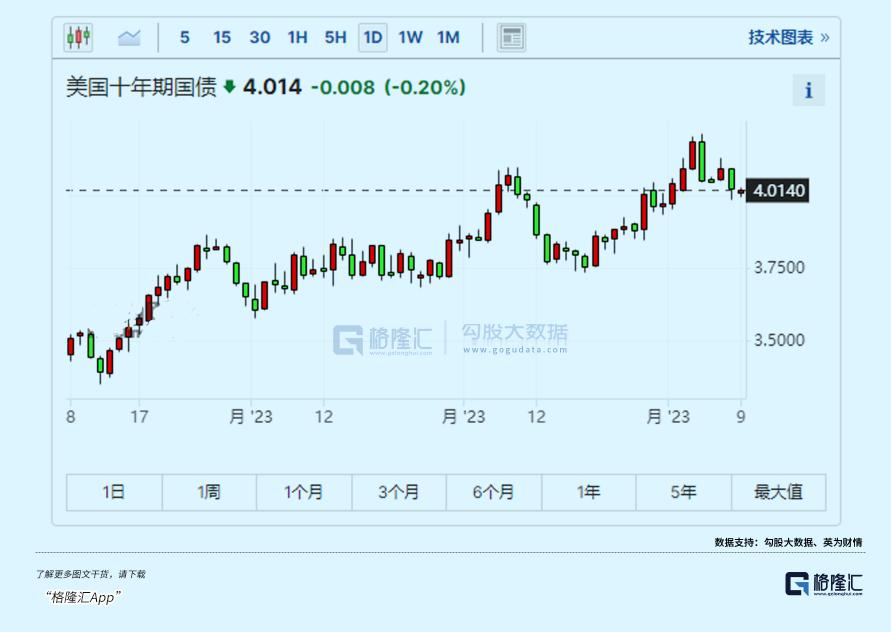Show the 1个月 time range
Screen dimensions: 891x632
tap(304, 492)
